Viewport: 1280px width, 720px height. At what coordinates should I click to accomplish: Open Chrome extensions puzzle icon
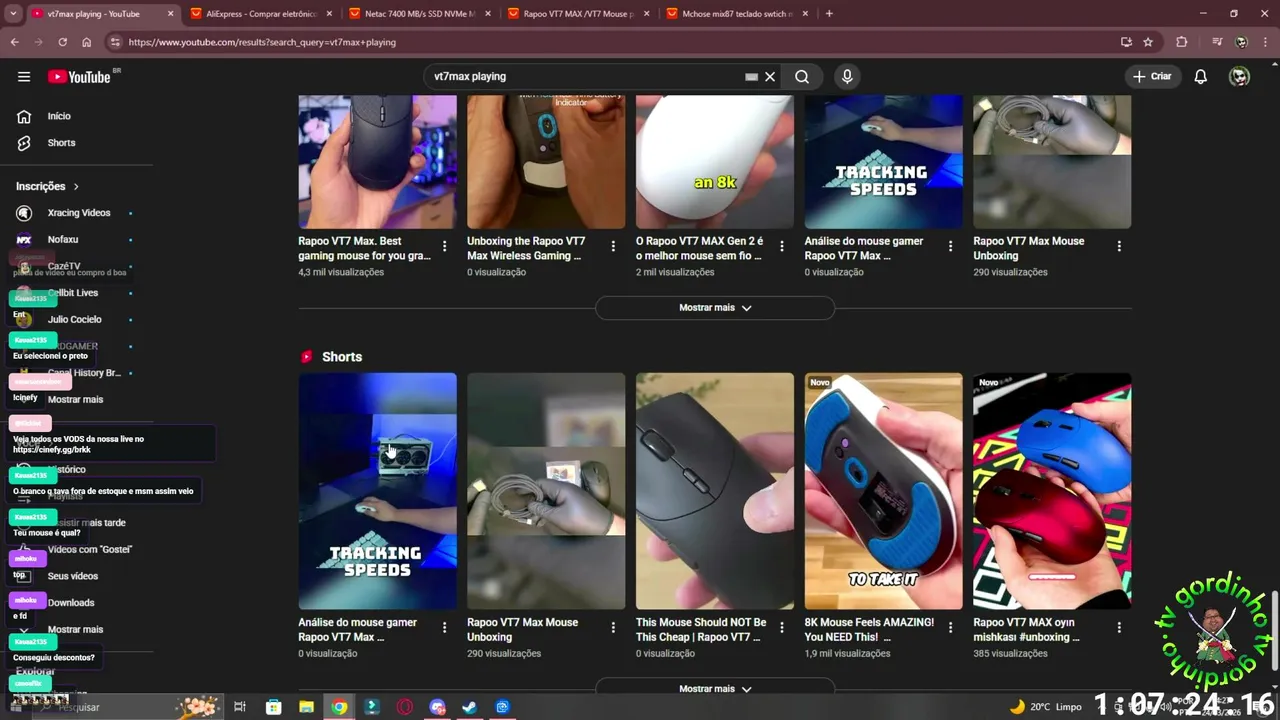pyautogui.click(x=1182, y=42)
